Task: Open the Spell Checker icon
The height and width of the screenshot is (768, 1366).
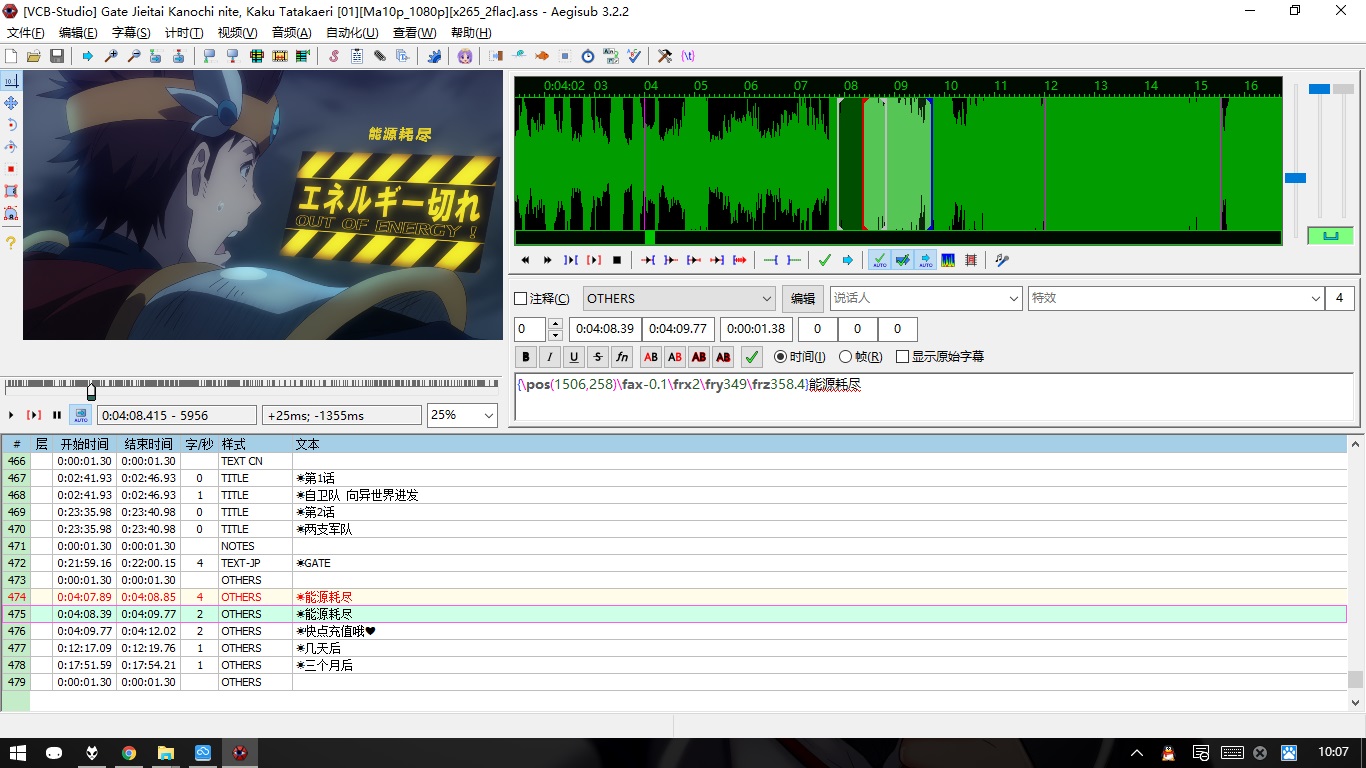Action: tap(634, 56)
